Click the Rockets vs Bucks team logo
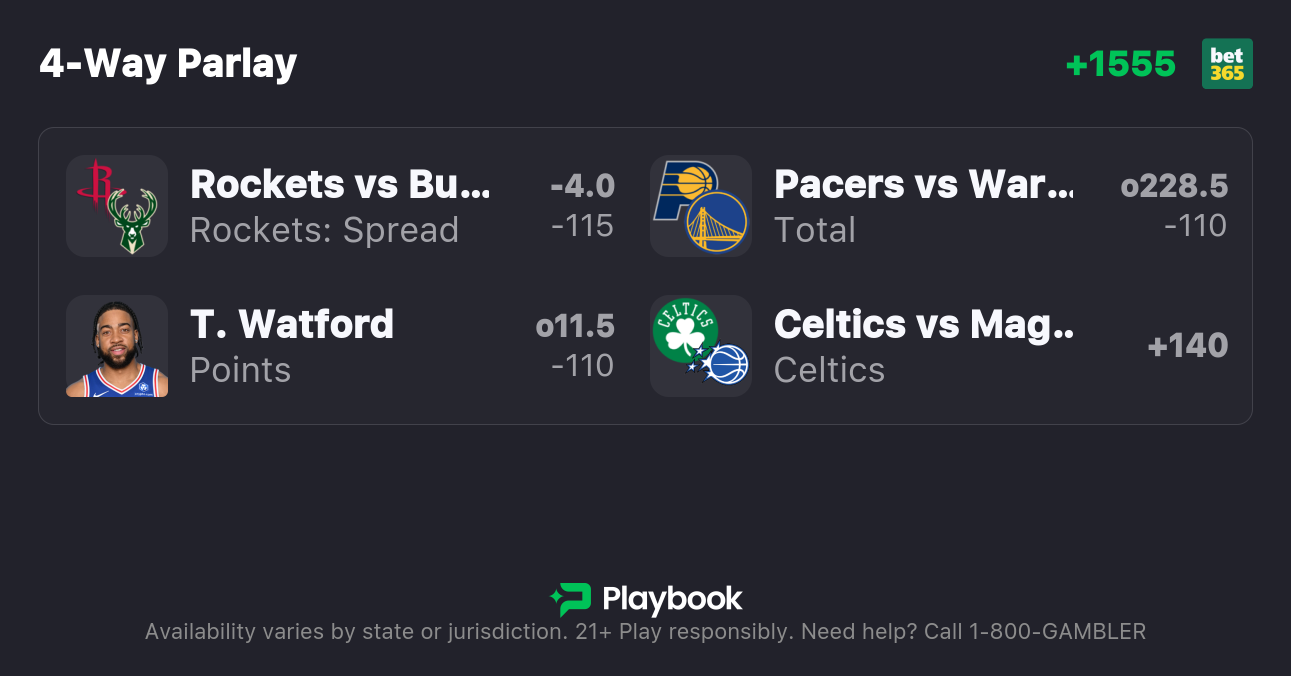This screenshot has width=1291, height=676. click(x=117, y=206)
